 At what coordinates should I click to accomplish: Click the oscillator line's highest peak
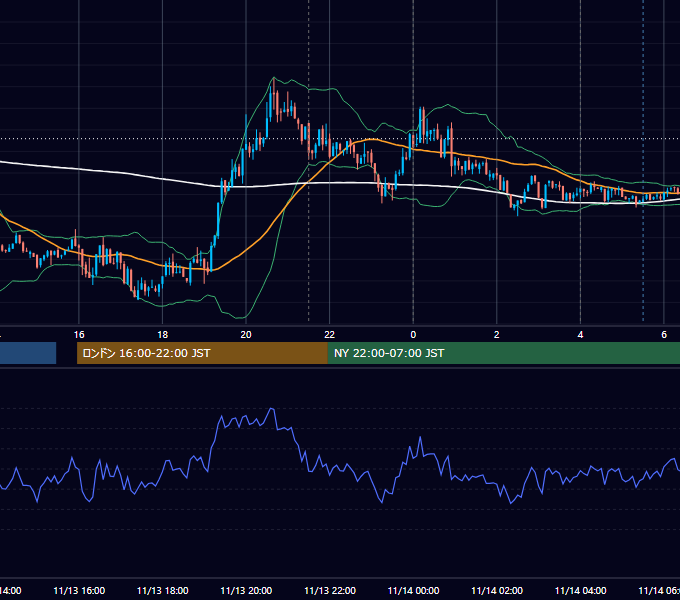coord(272,409)
